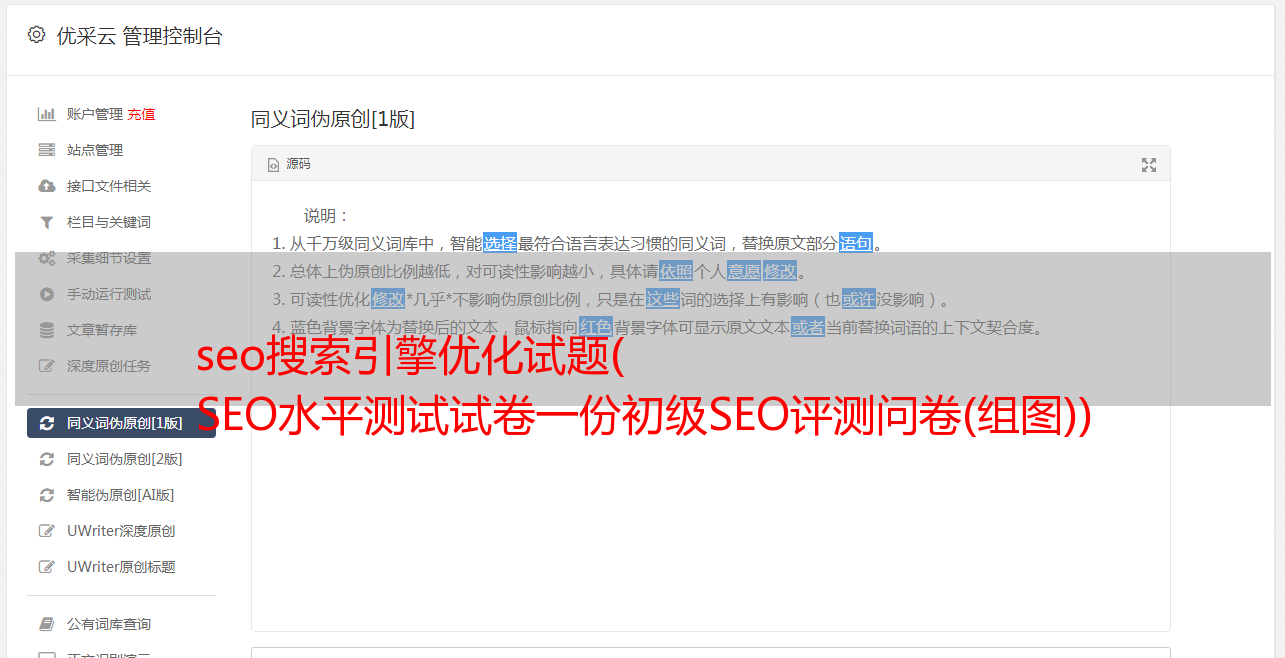Click the cloud upload icon for 接口文件相关
The height and width of the screenshot is (658, 1285).
click(46, 186)
